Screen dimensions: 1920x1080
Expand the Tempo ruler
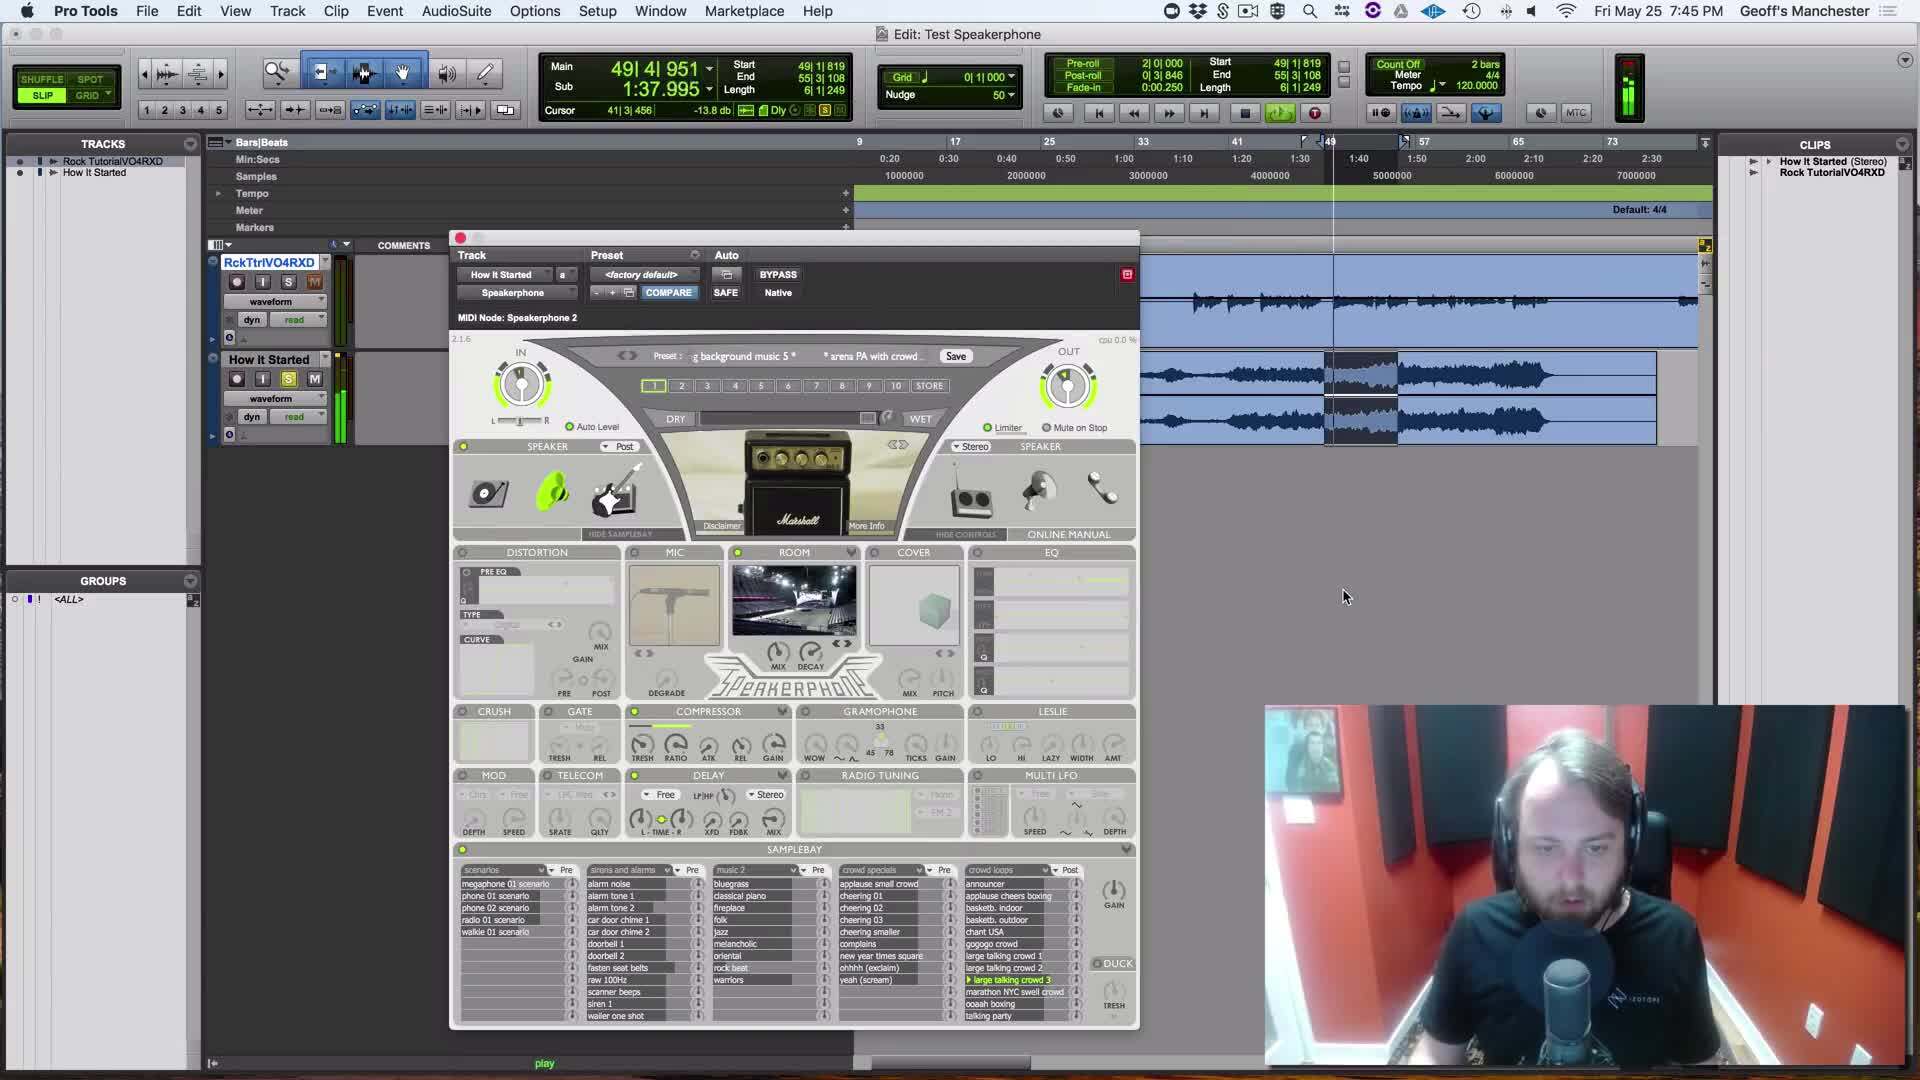coord(218,194)
